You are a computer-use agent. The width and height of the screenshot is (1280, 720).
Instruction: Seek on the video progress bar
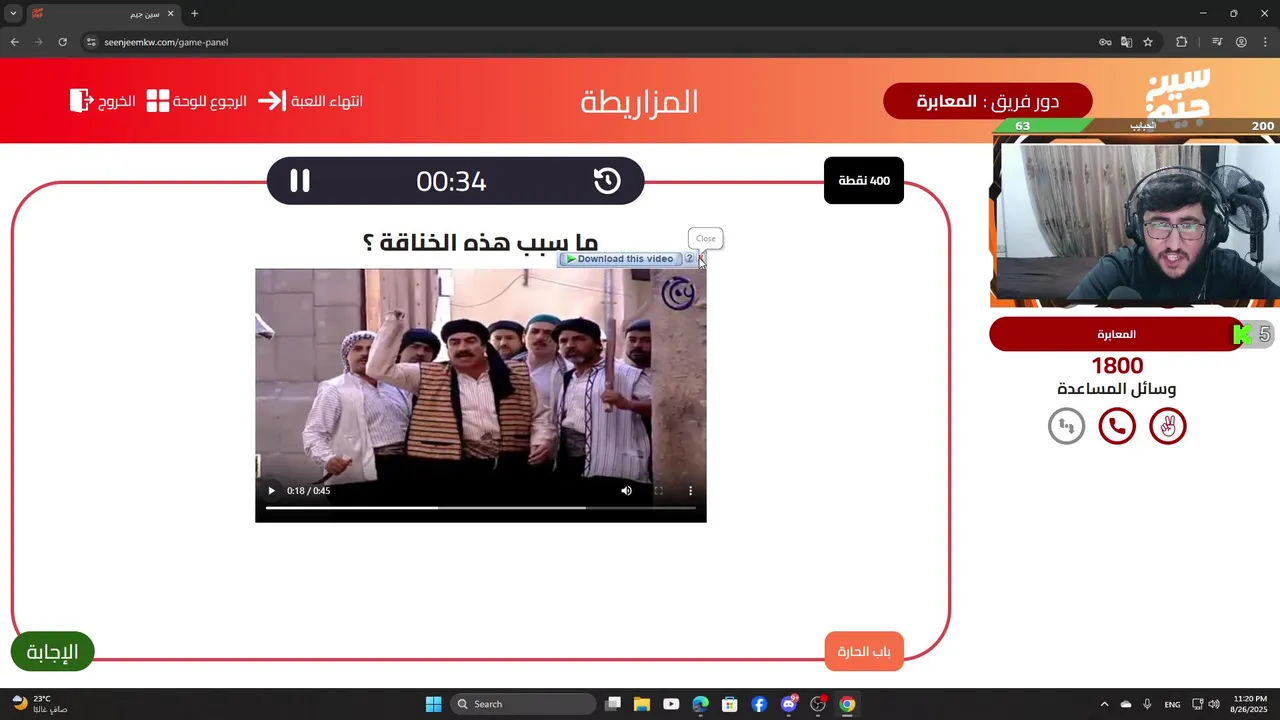point(480,508)
